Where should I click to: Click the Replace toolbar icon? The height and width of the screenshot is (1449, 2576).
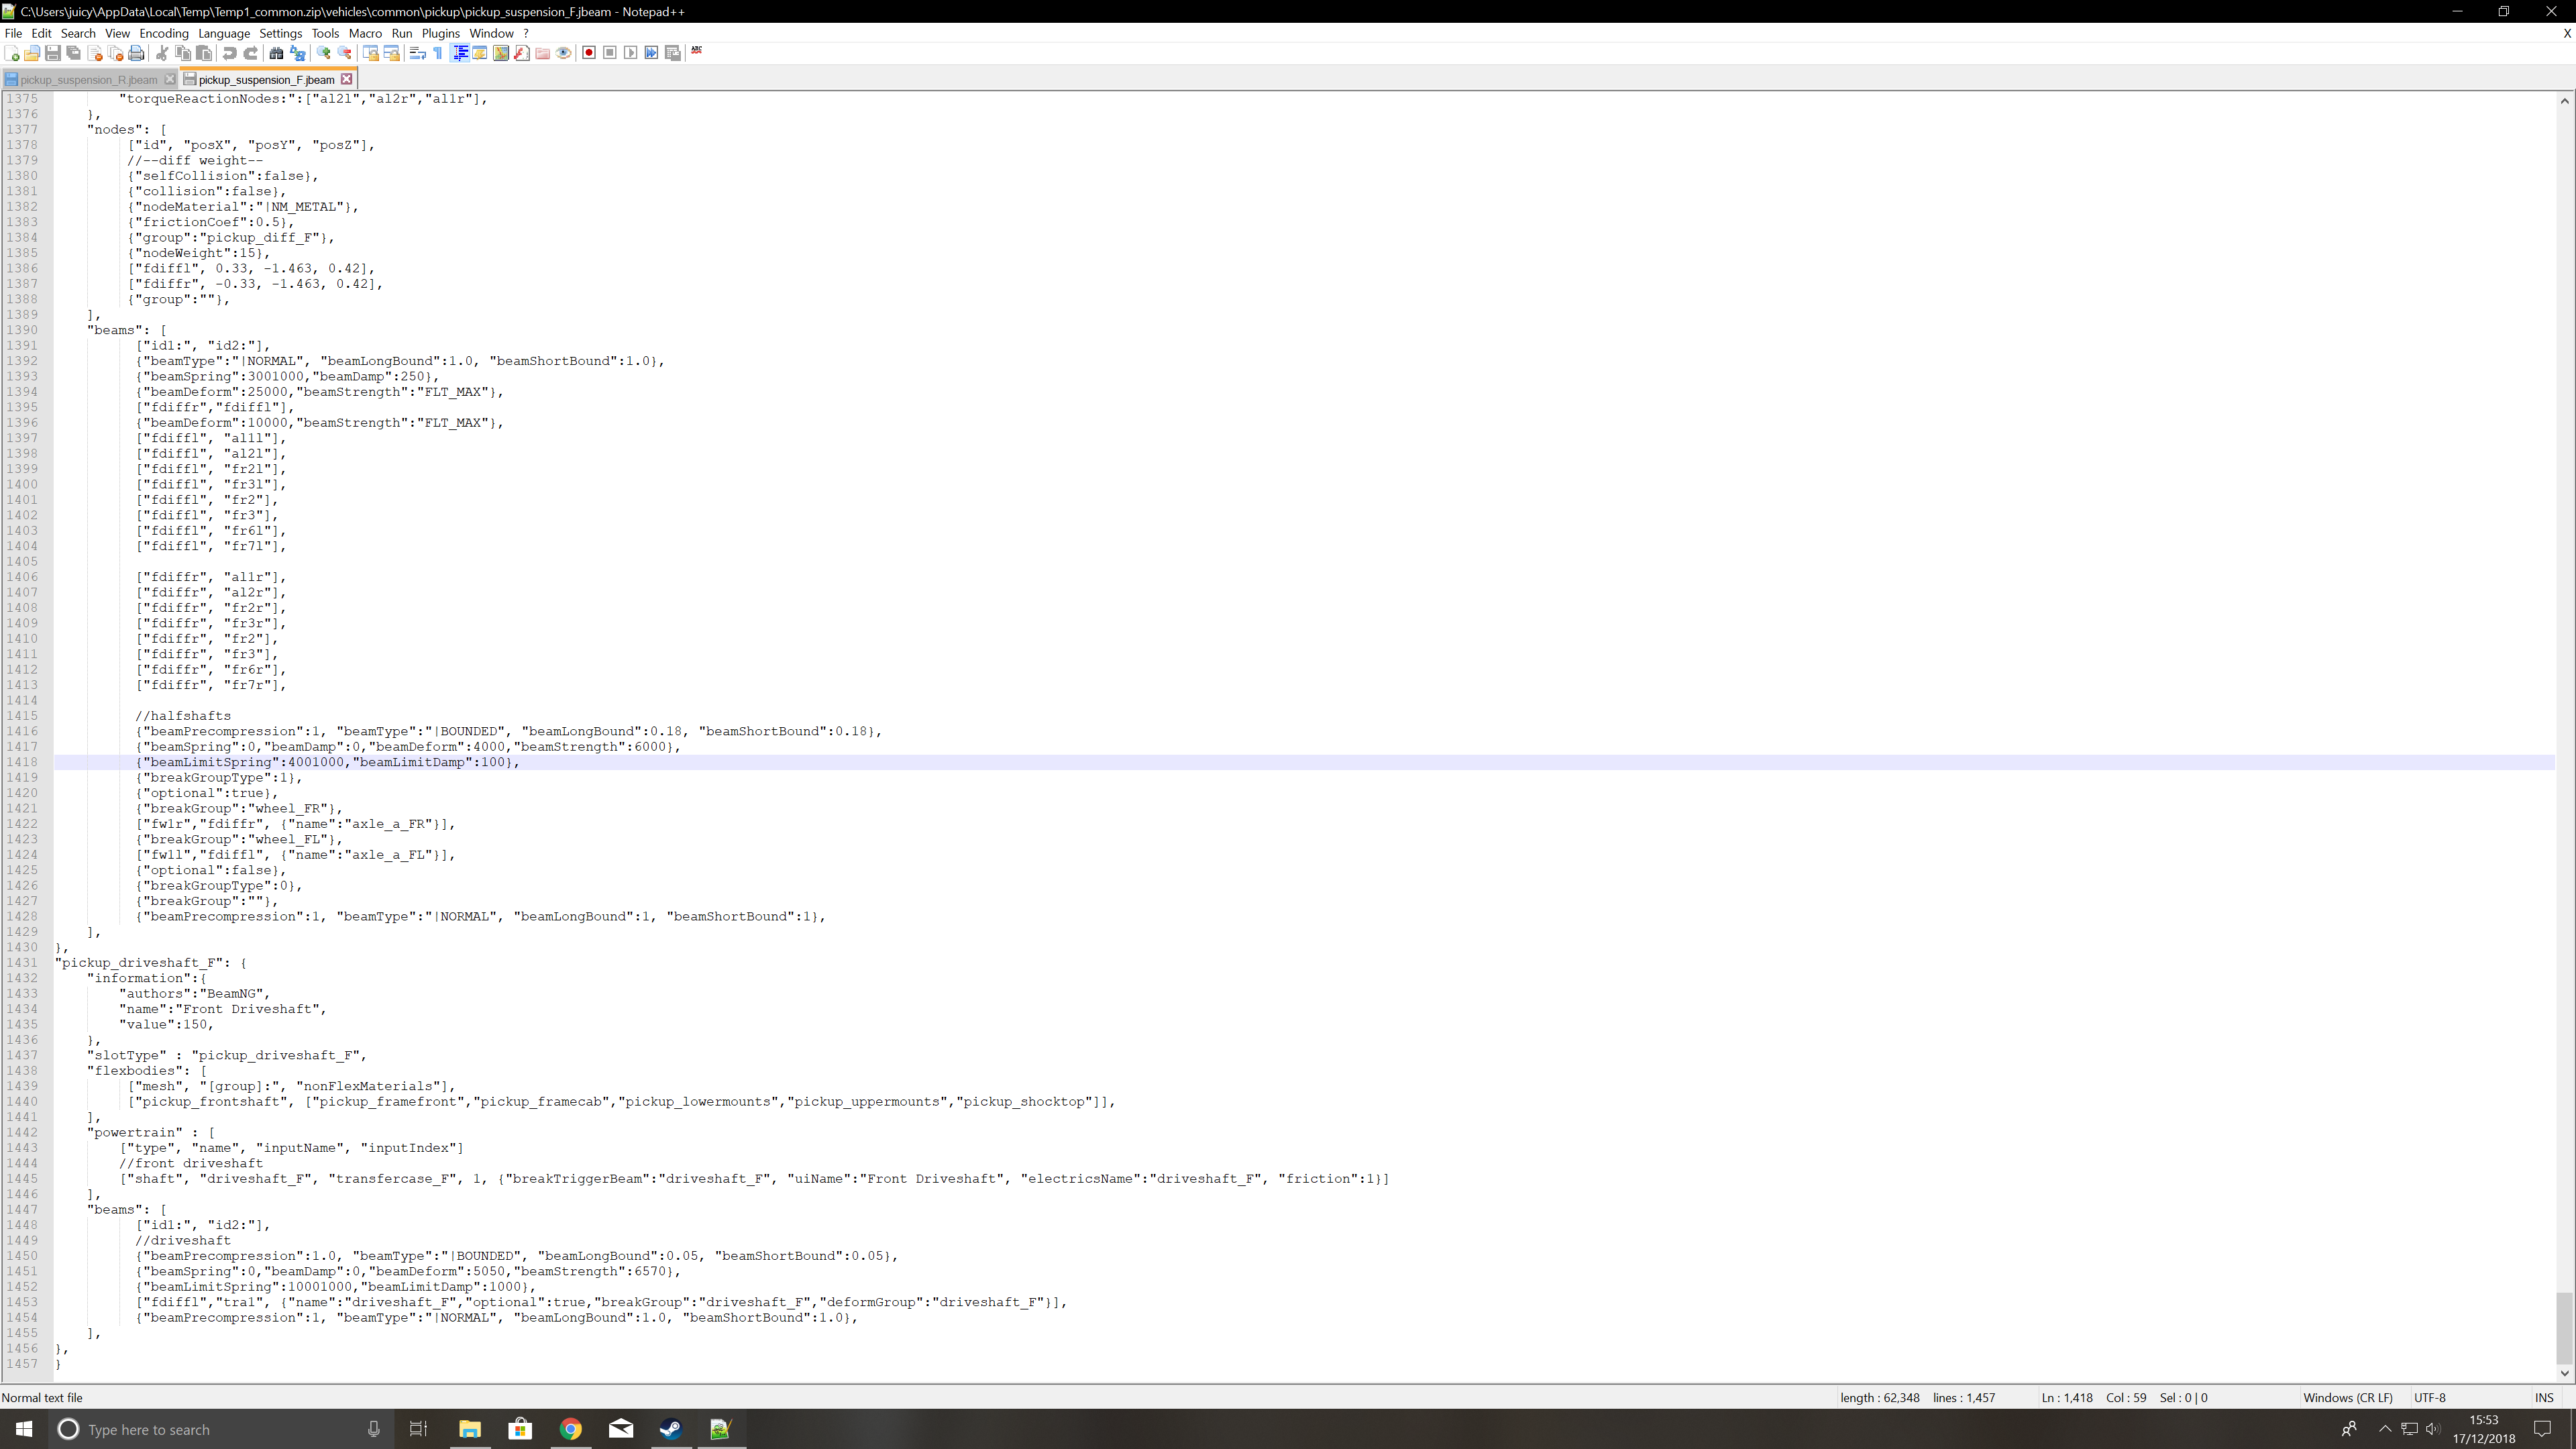point(297,53)
